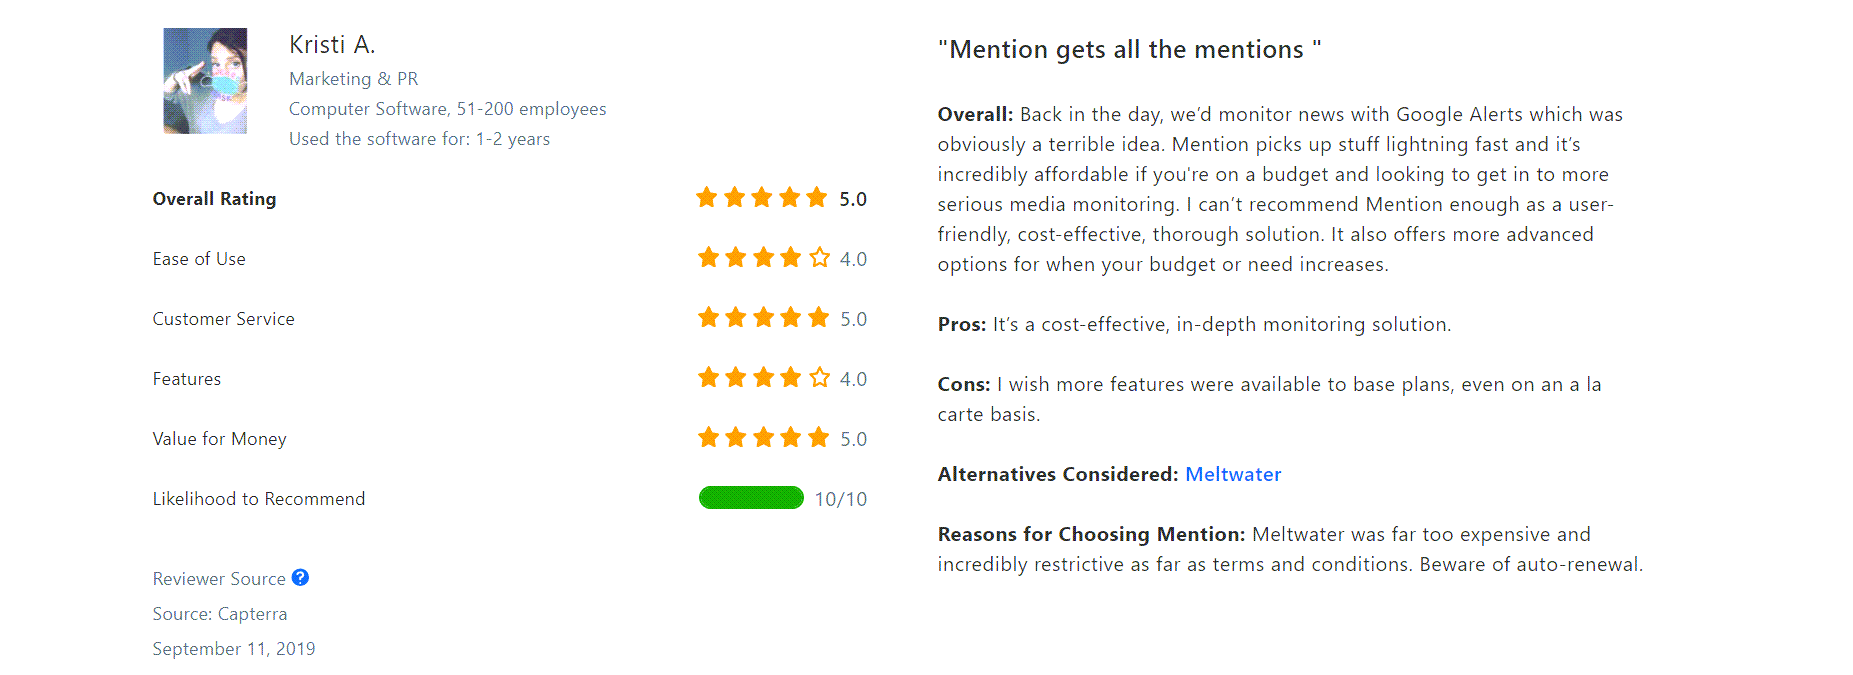Click the reviewer name Kristi A.
The height and width of the screenshot is (675, 1853).
tap(332, 45)
